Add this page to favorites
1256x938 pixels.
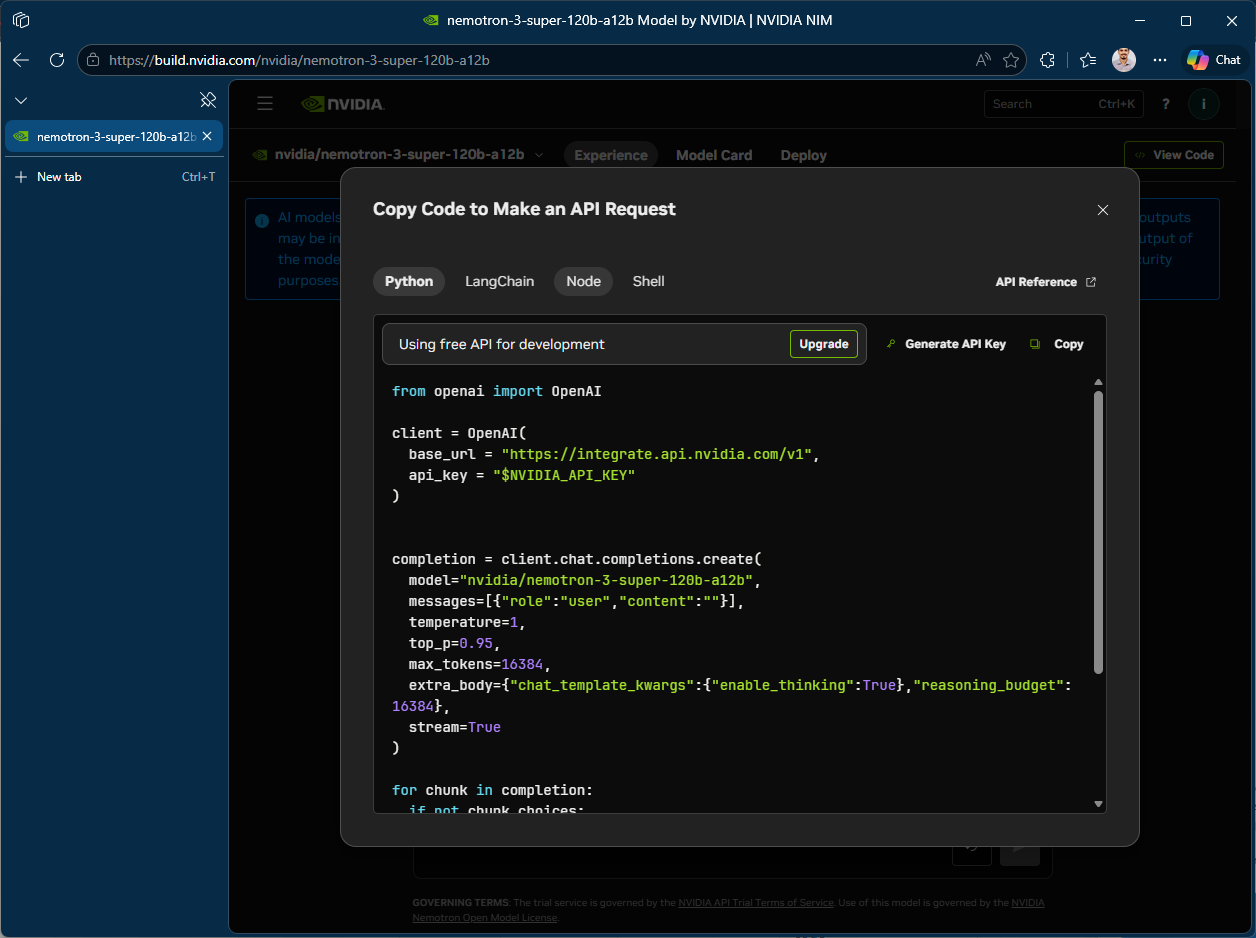tap(1011, 60)
